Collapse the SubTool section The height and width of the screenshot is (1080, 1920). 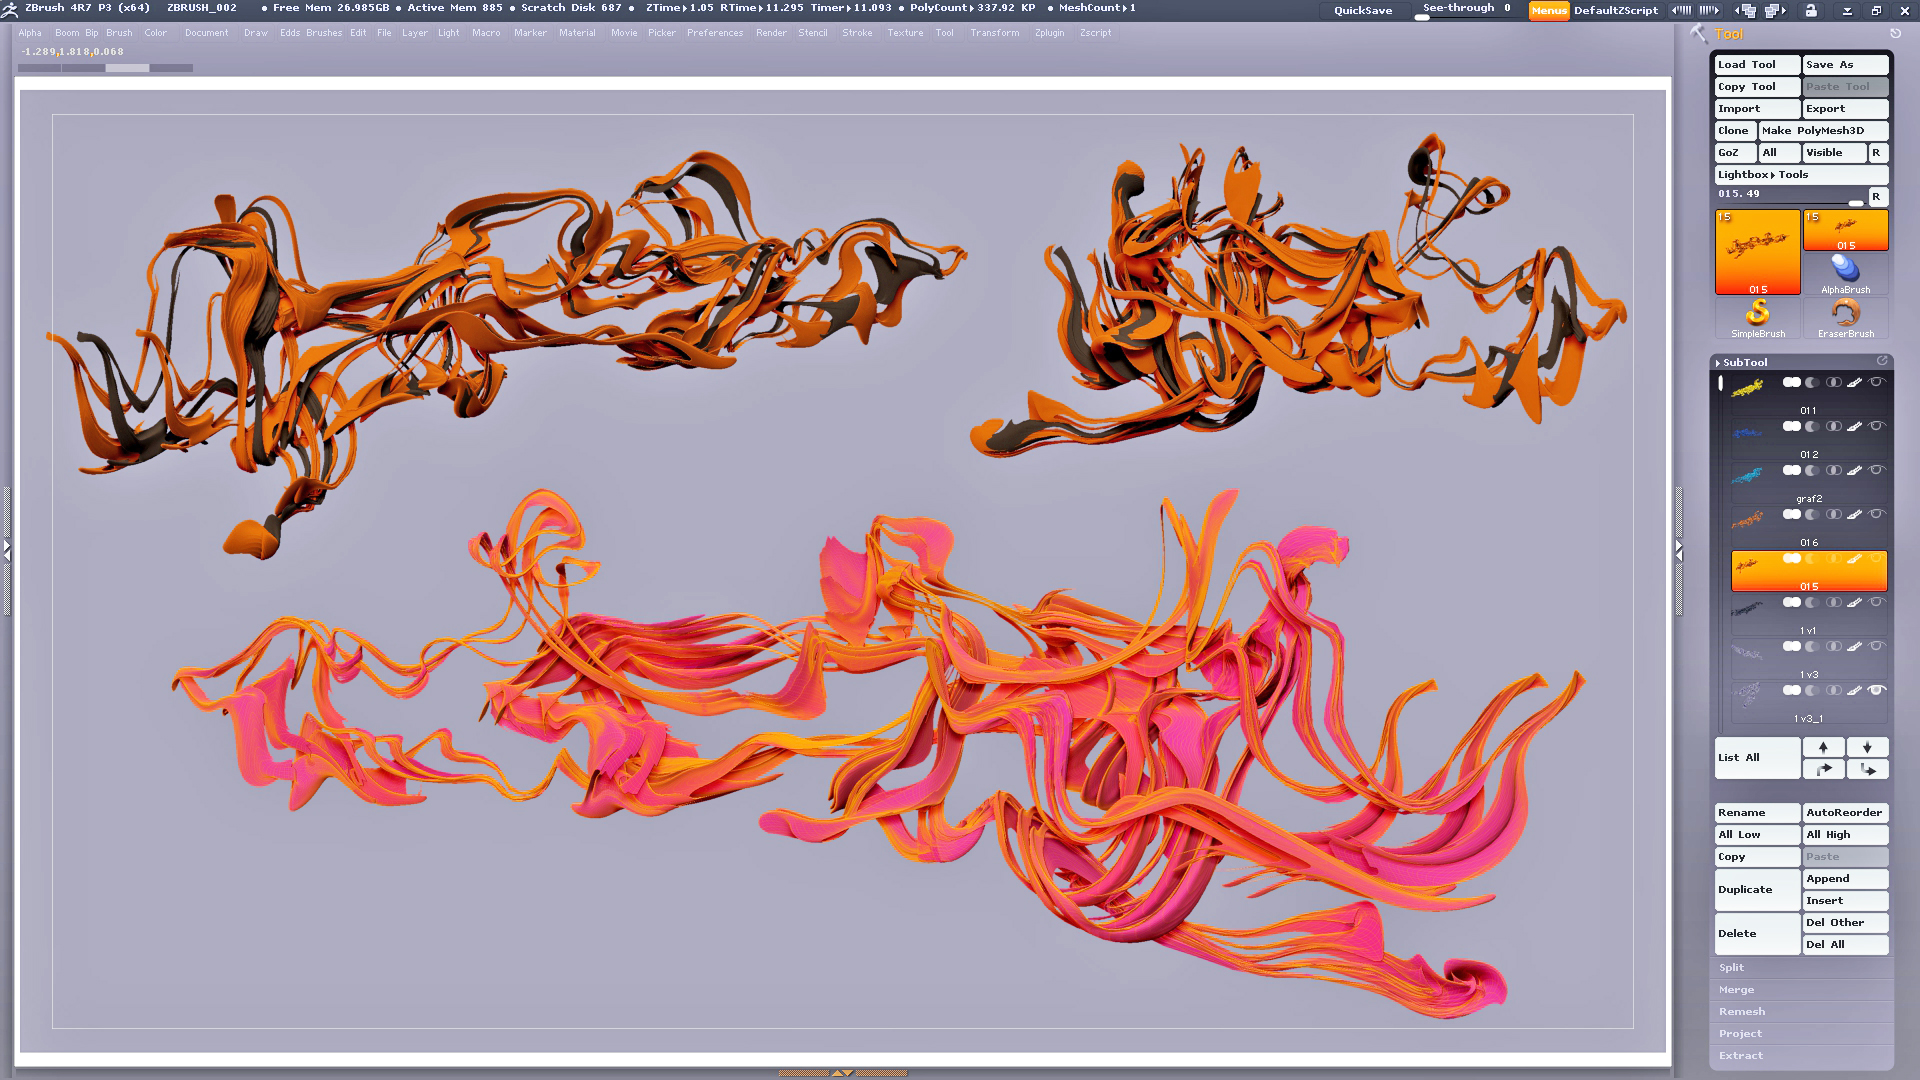(1744, 362)
